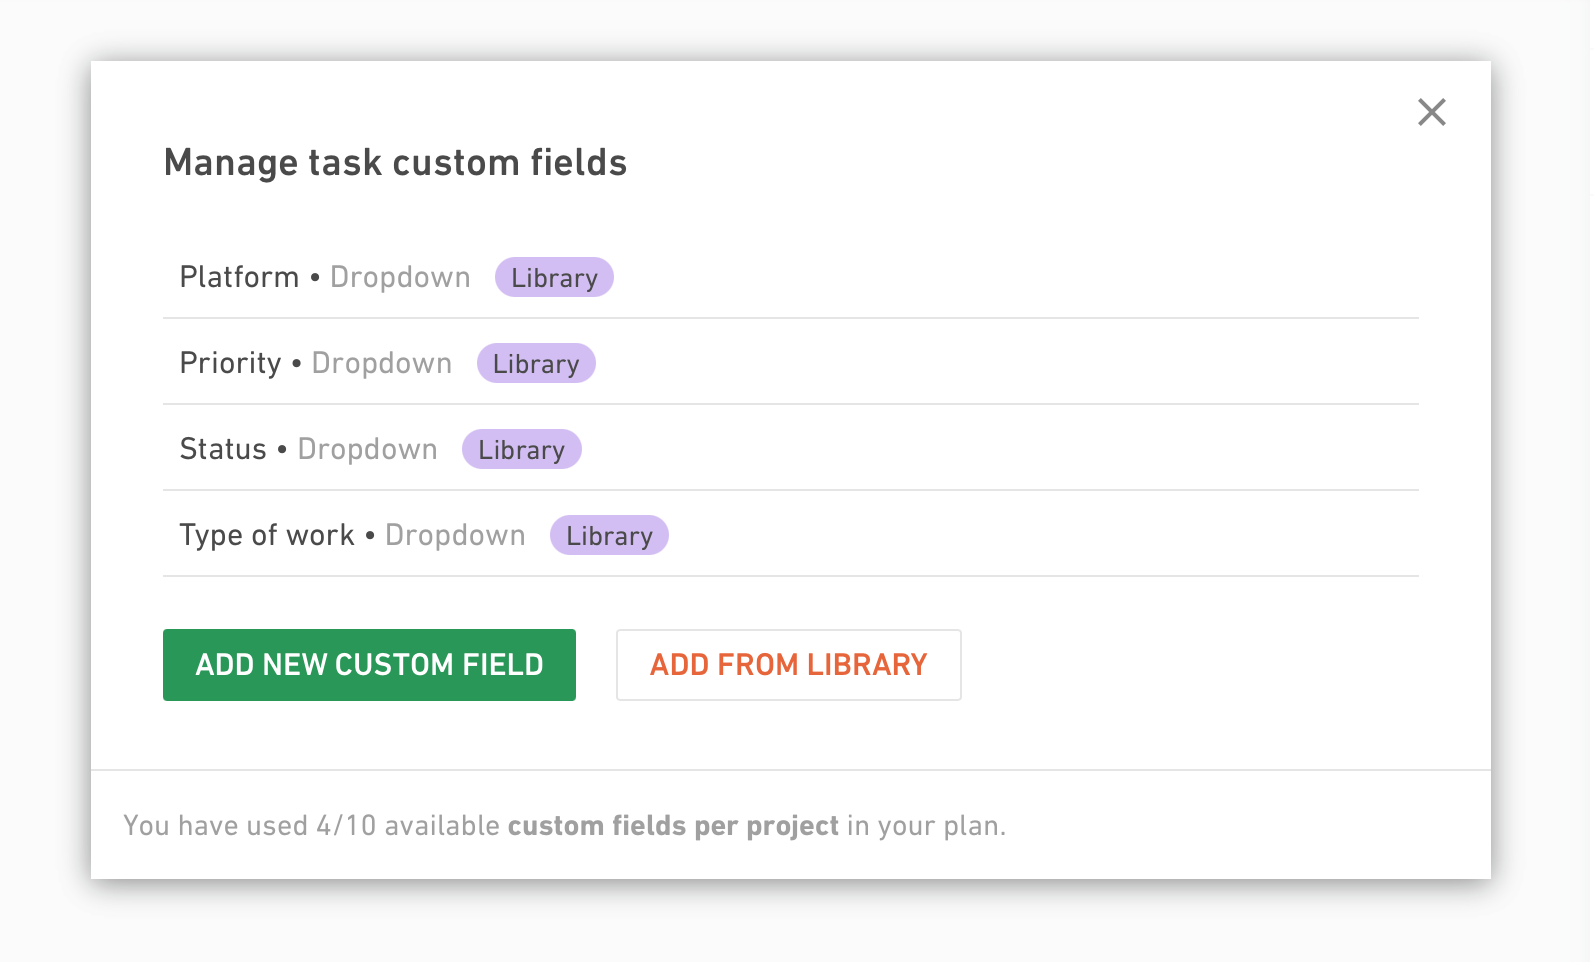
Task: Click the Library badge beside Platform
Action: (x=554, y=277)
